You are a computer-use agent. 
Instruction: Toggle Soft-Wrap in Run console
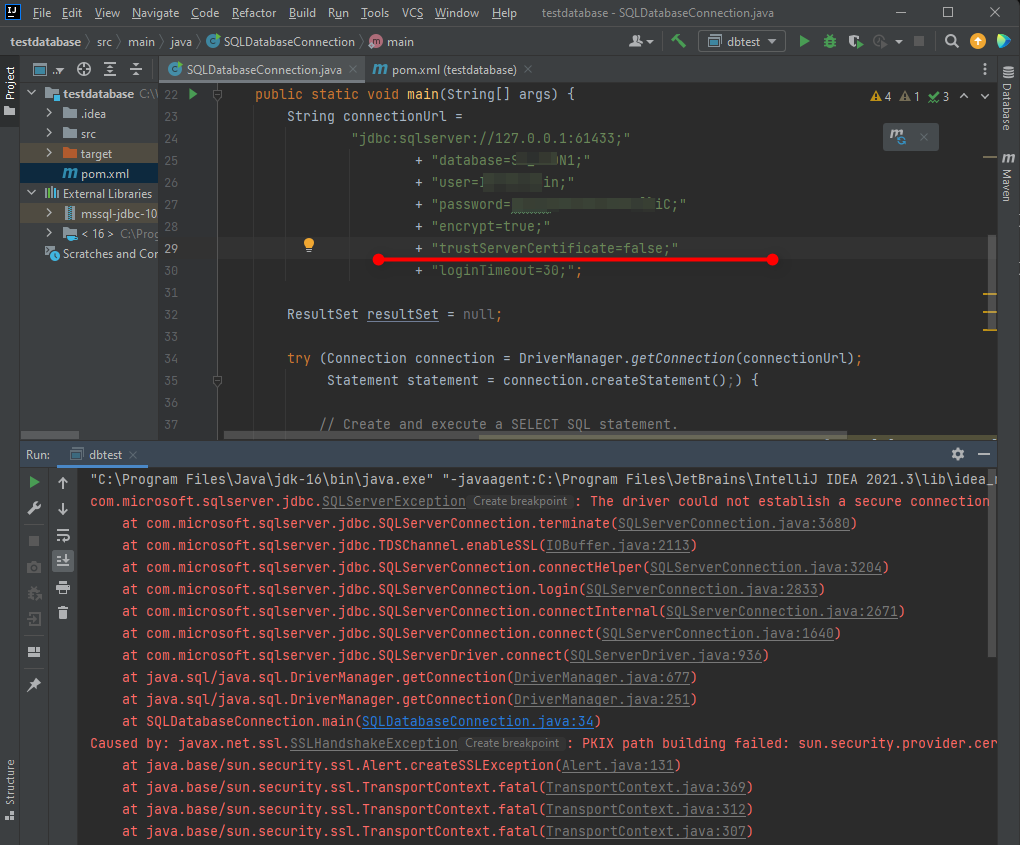click(63, 535)
